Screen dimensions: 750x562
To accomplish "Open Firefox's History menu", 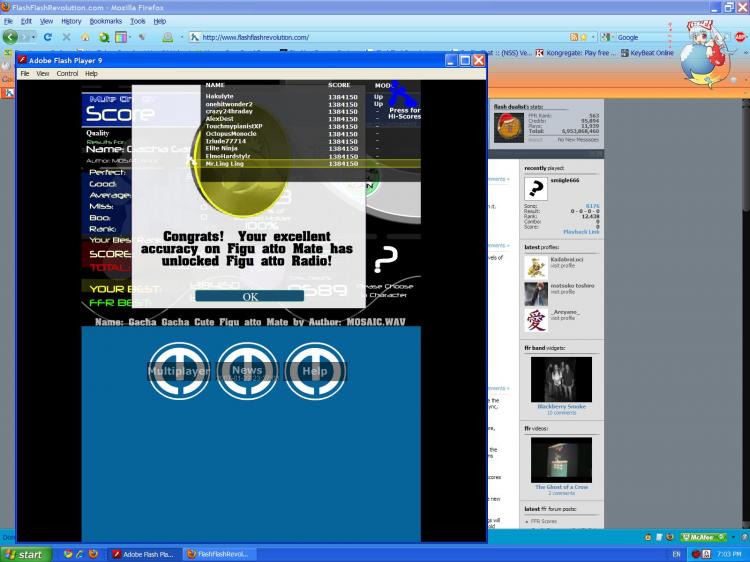I will (x=71, y=21).
